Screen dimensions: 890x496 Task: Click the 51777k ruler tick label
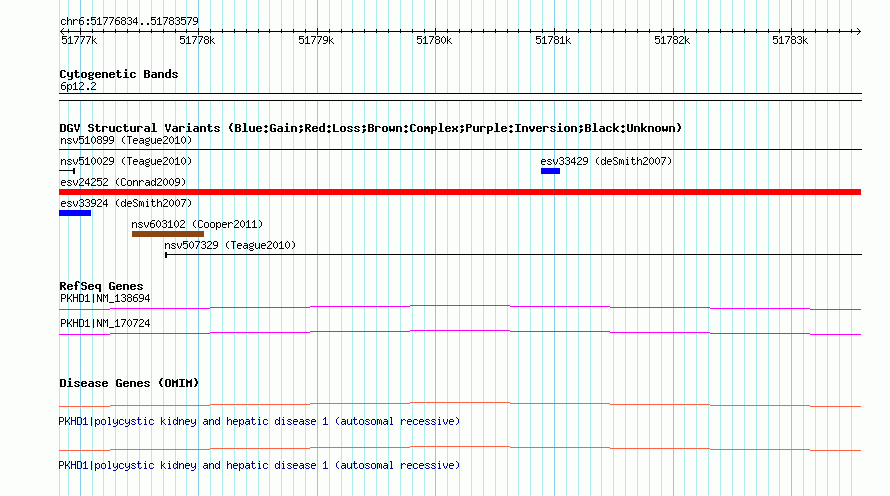79,40
